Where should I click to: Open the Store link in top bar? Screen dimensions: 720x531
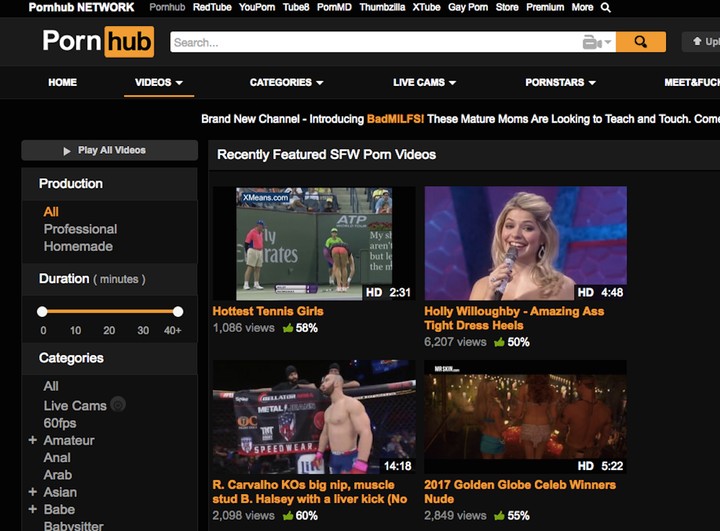pos(507,7)
